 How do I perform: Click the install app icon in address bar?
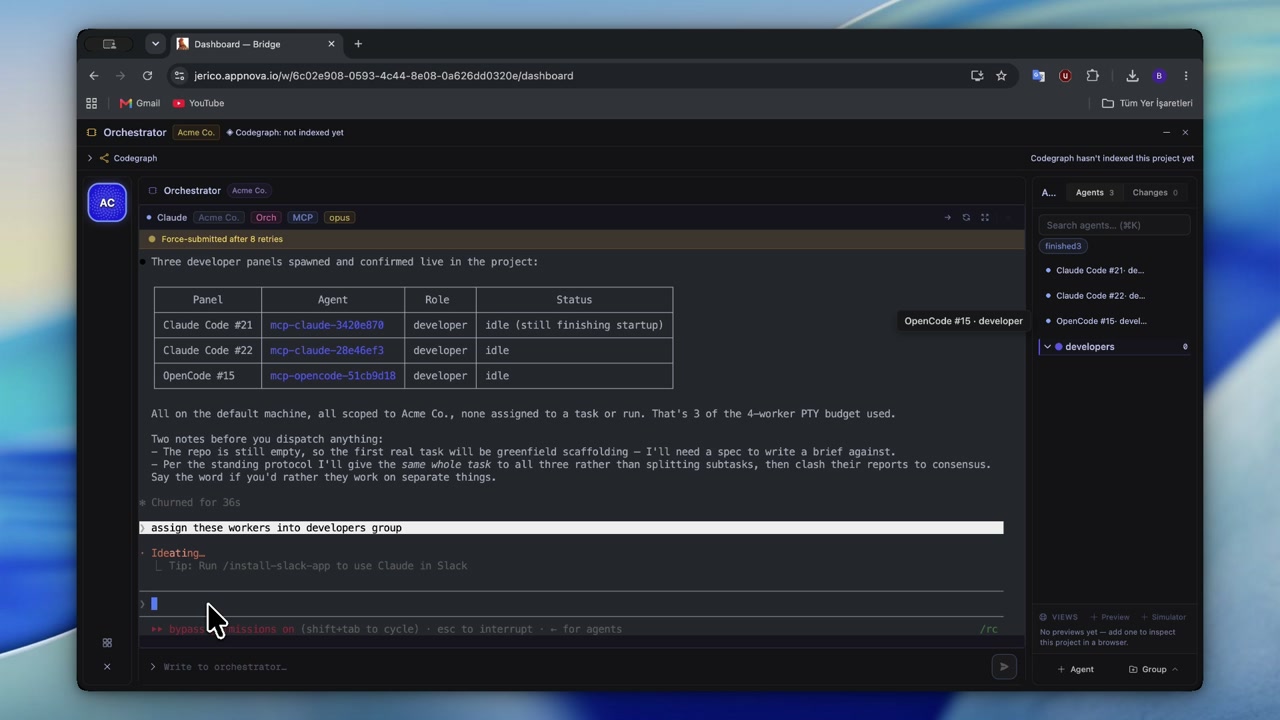977,76
